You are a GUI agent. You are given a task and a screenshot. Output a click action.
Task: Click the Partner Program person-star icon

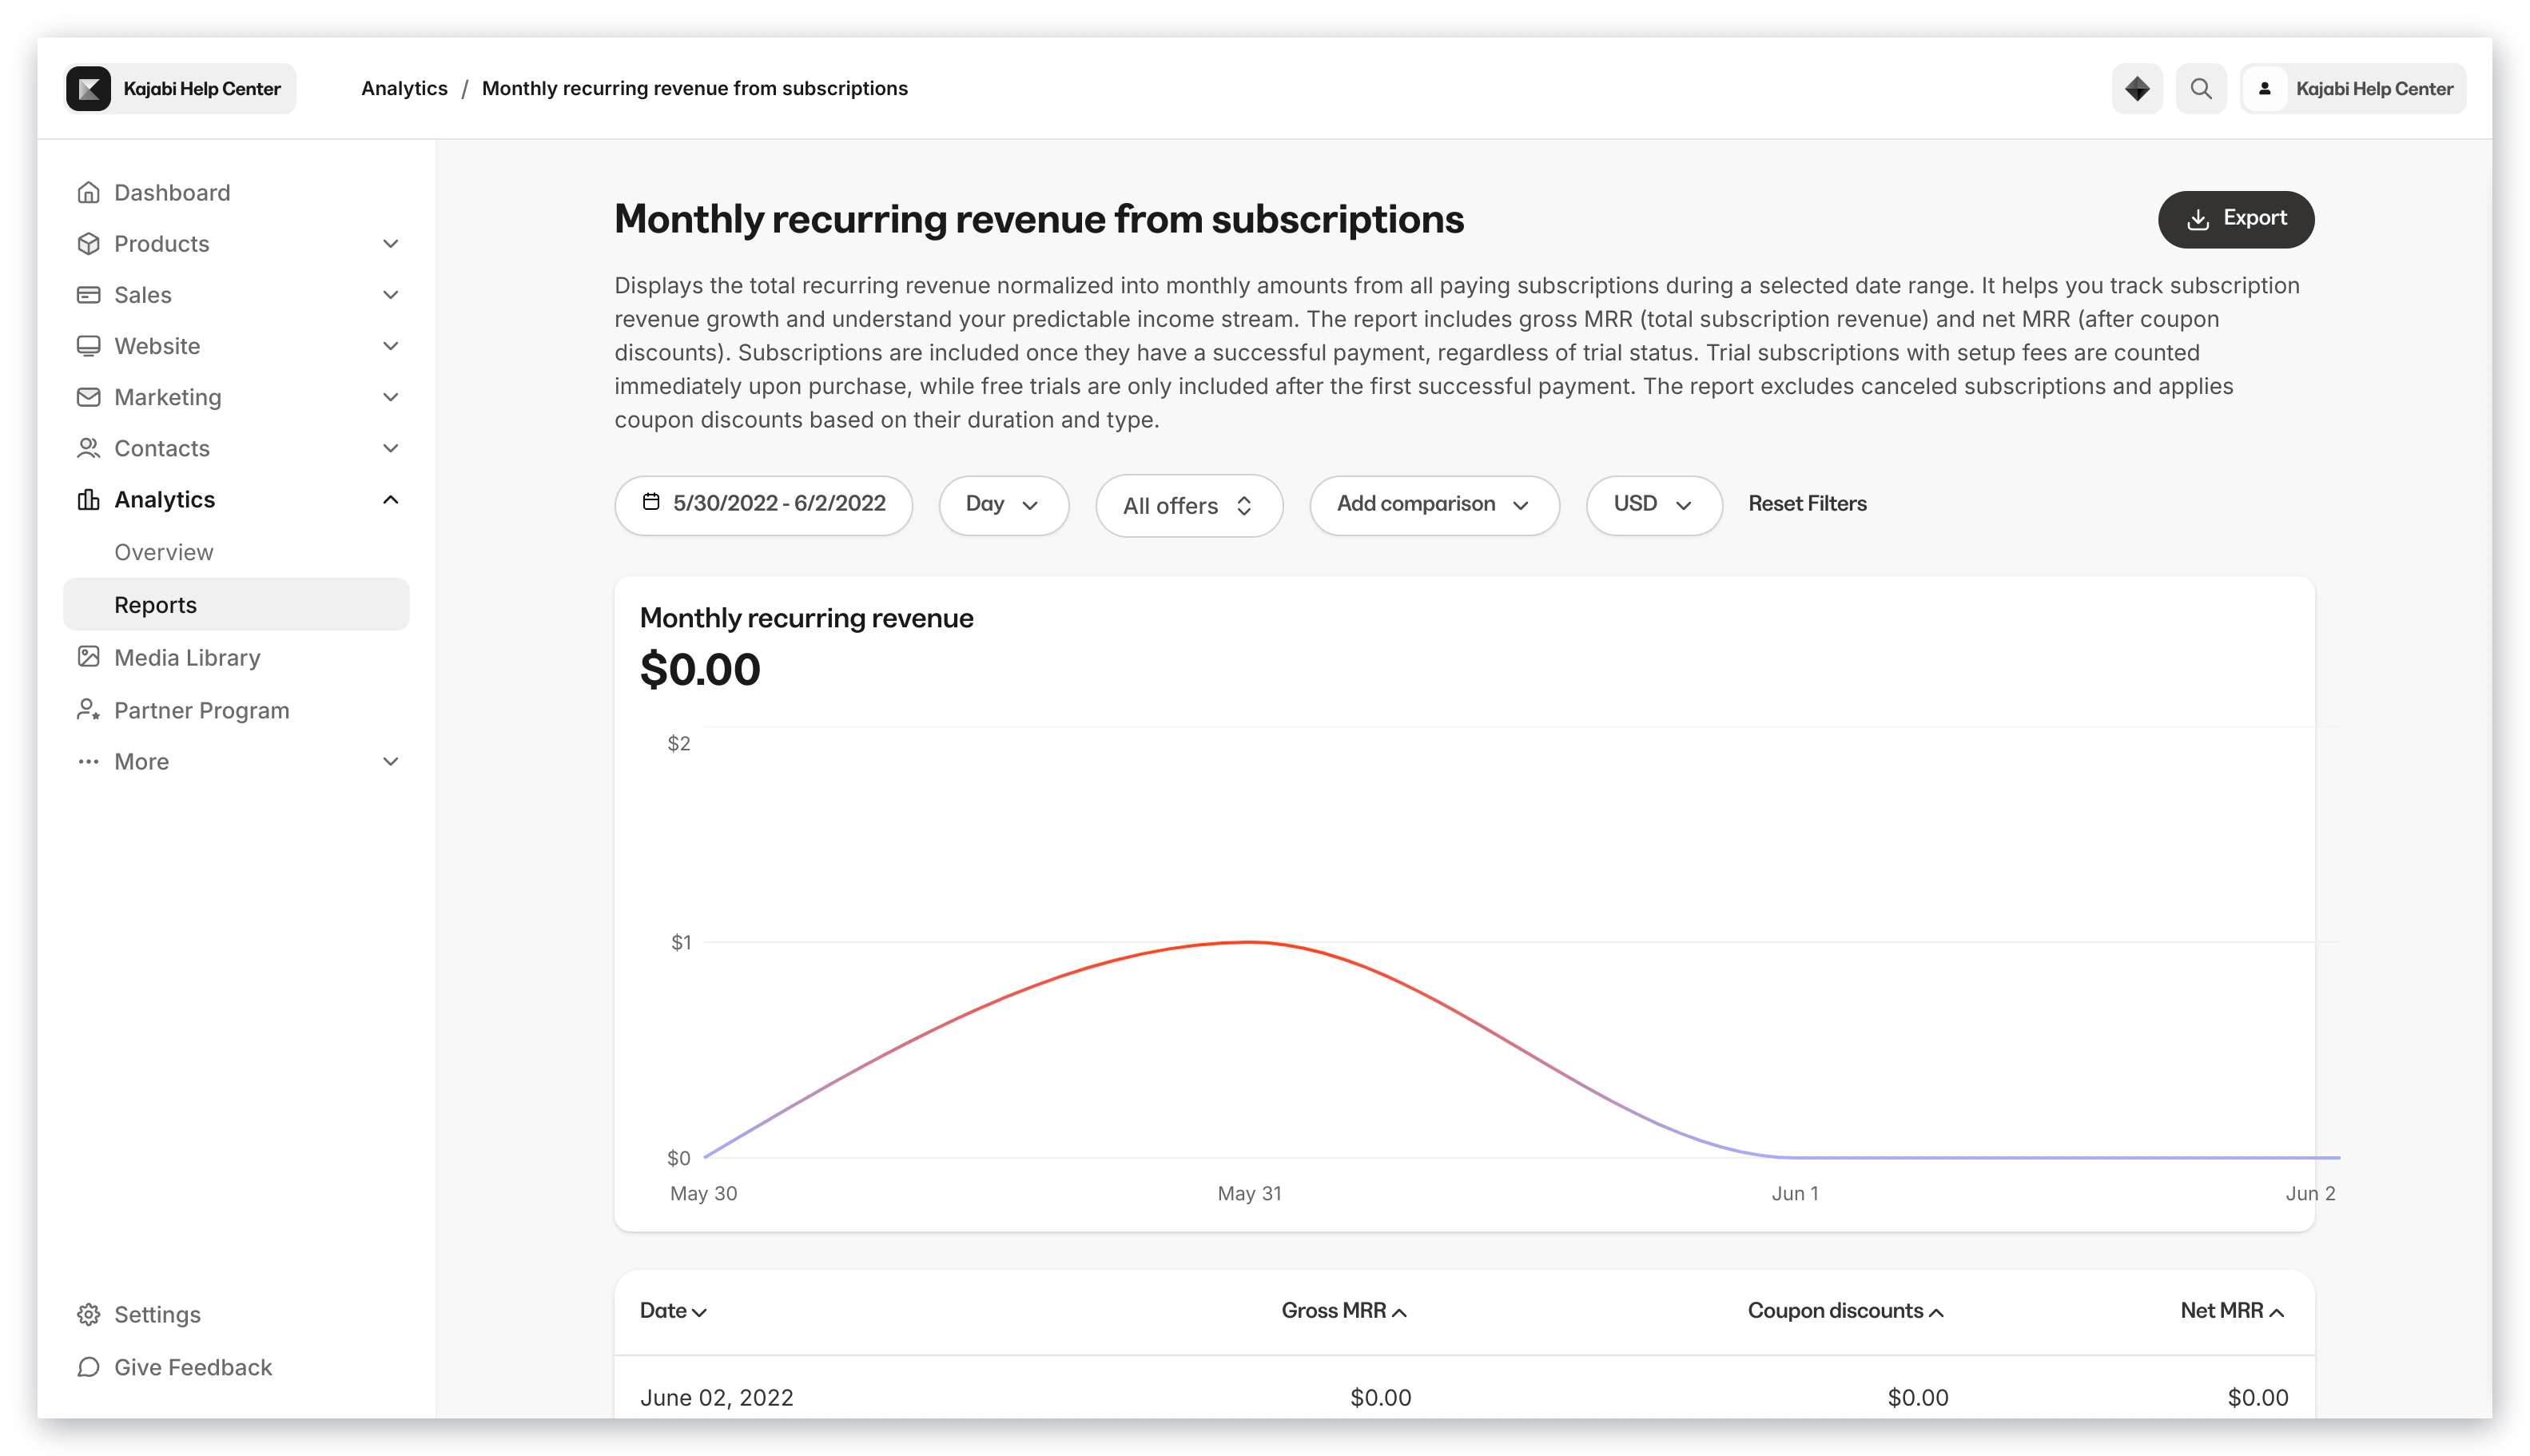pos(88,710)
